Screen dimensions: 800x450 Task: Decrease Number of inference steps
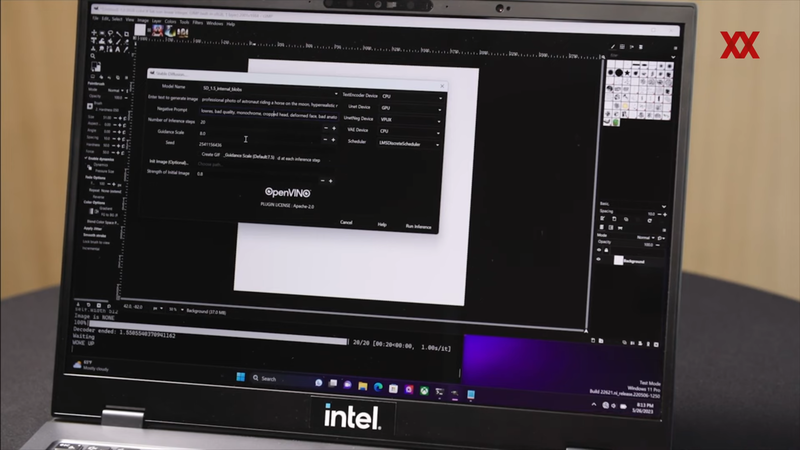click(326, 128)
